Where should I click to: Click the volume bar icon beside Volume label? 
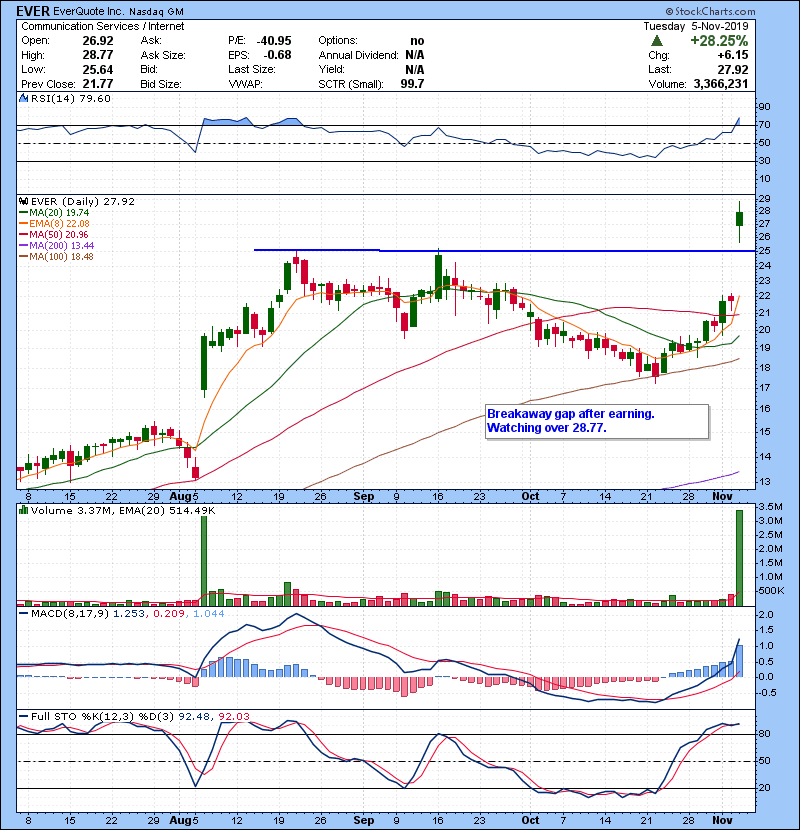(23, 510)
